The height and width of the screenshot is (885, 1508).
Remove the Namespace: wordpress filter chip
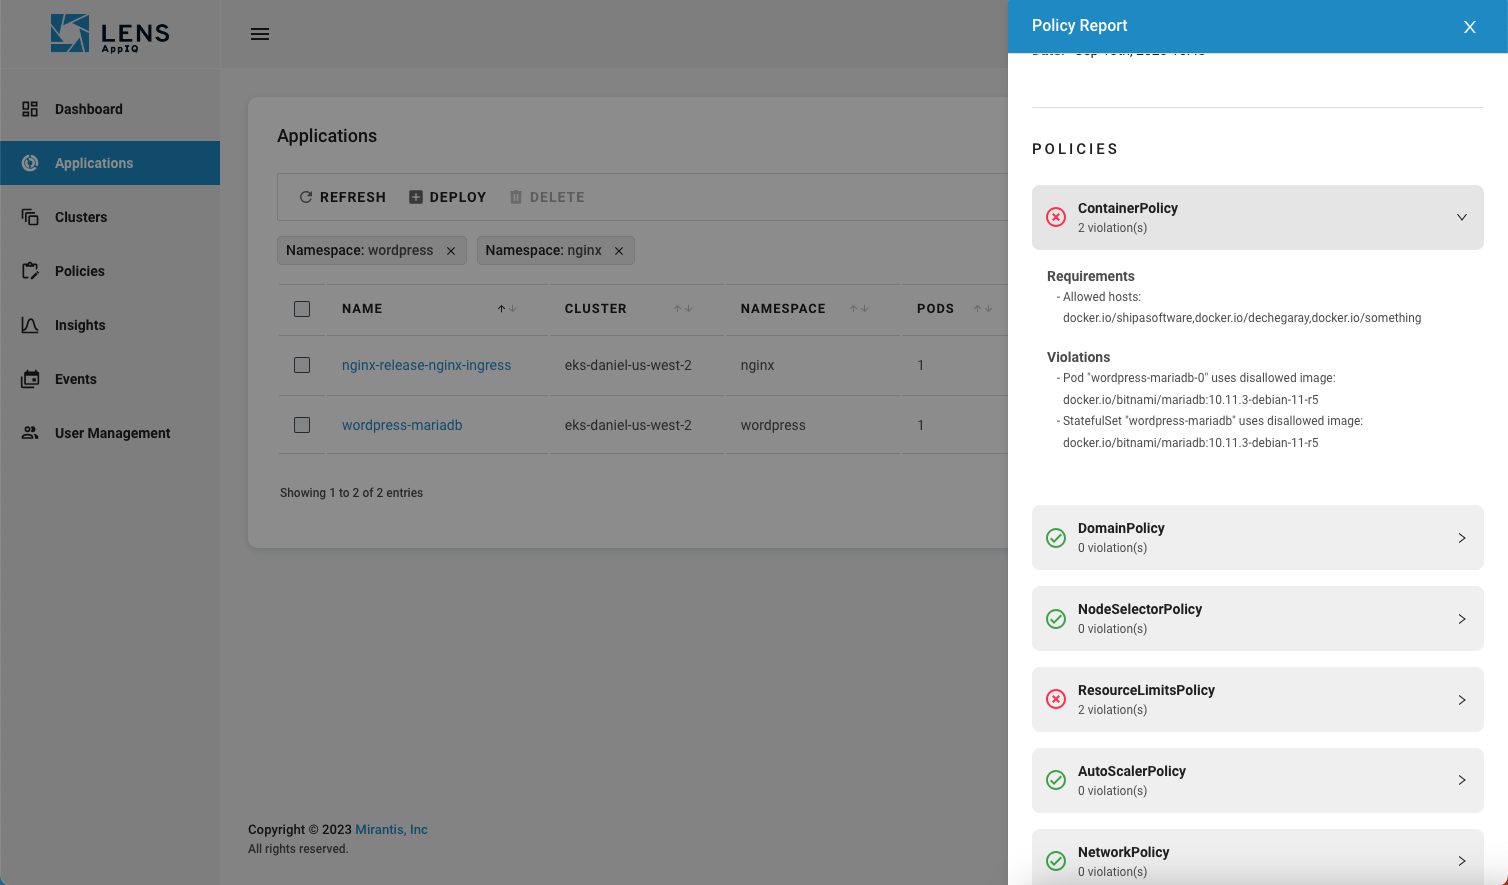(x=451, y=251)
